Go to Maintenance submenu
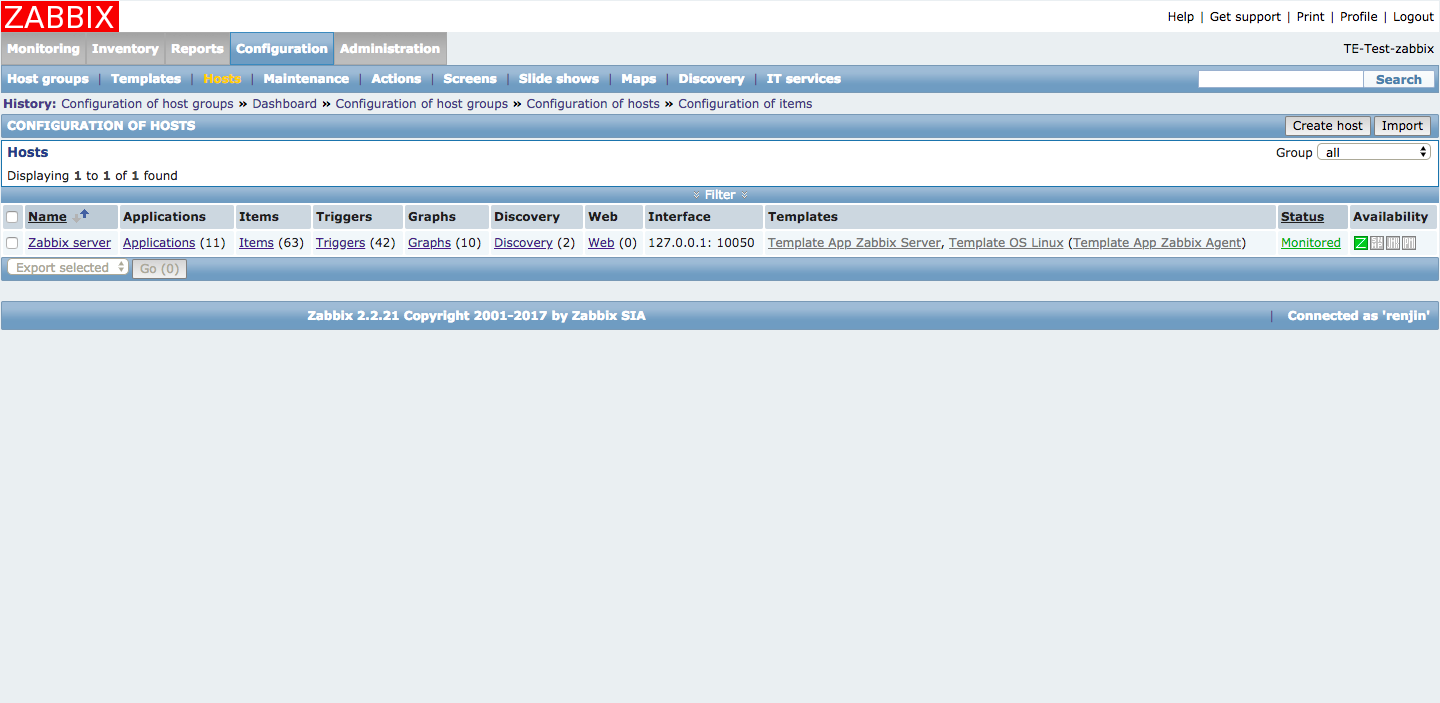The height and width of the screenshot is (703, 1440). coord(306,79)
